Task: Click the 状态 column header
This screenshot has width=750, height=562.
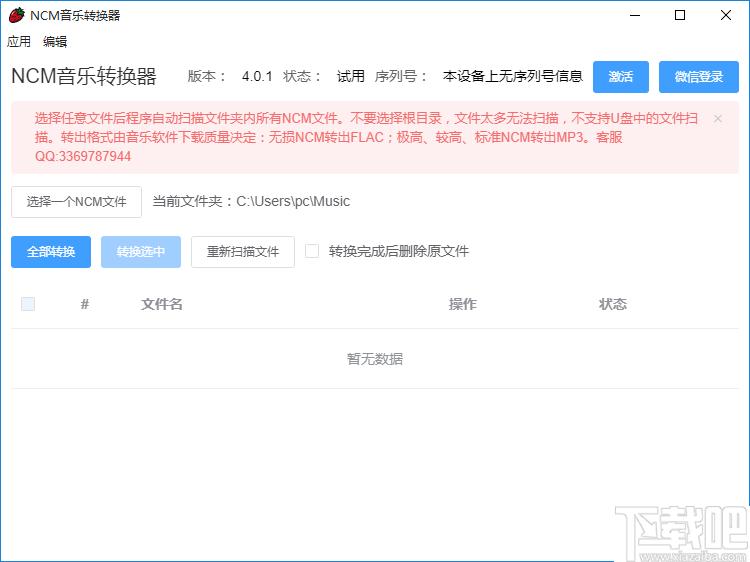Action: [x=613, y=304]
